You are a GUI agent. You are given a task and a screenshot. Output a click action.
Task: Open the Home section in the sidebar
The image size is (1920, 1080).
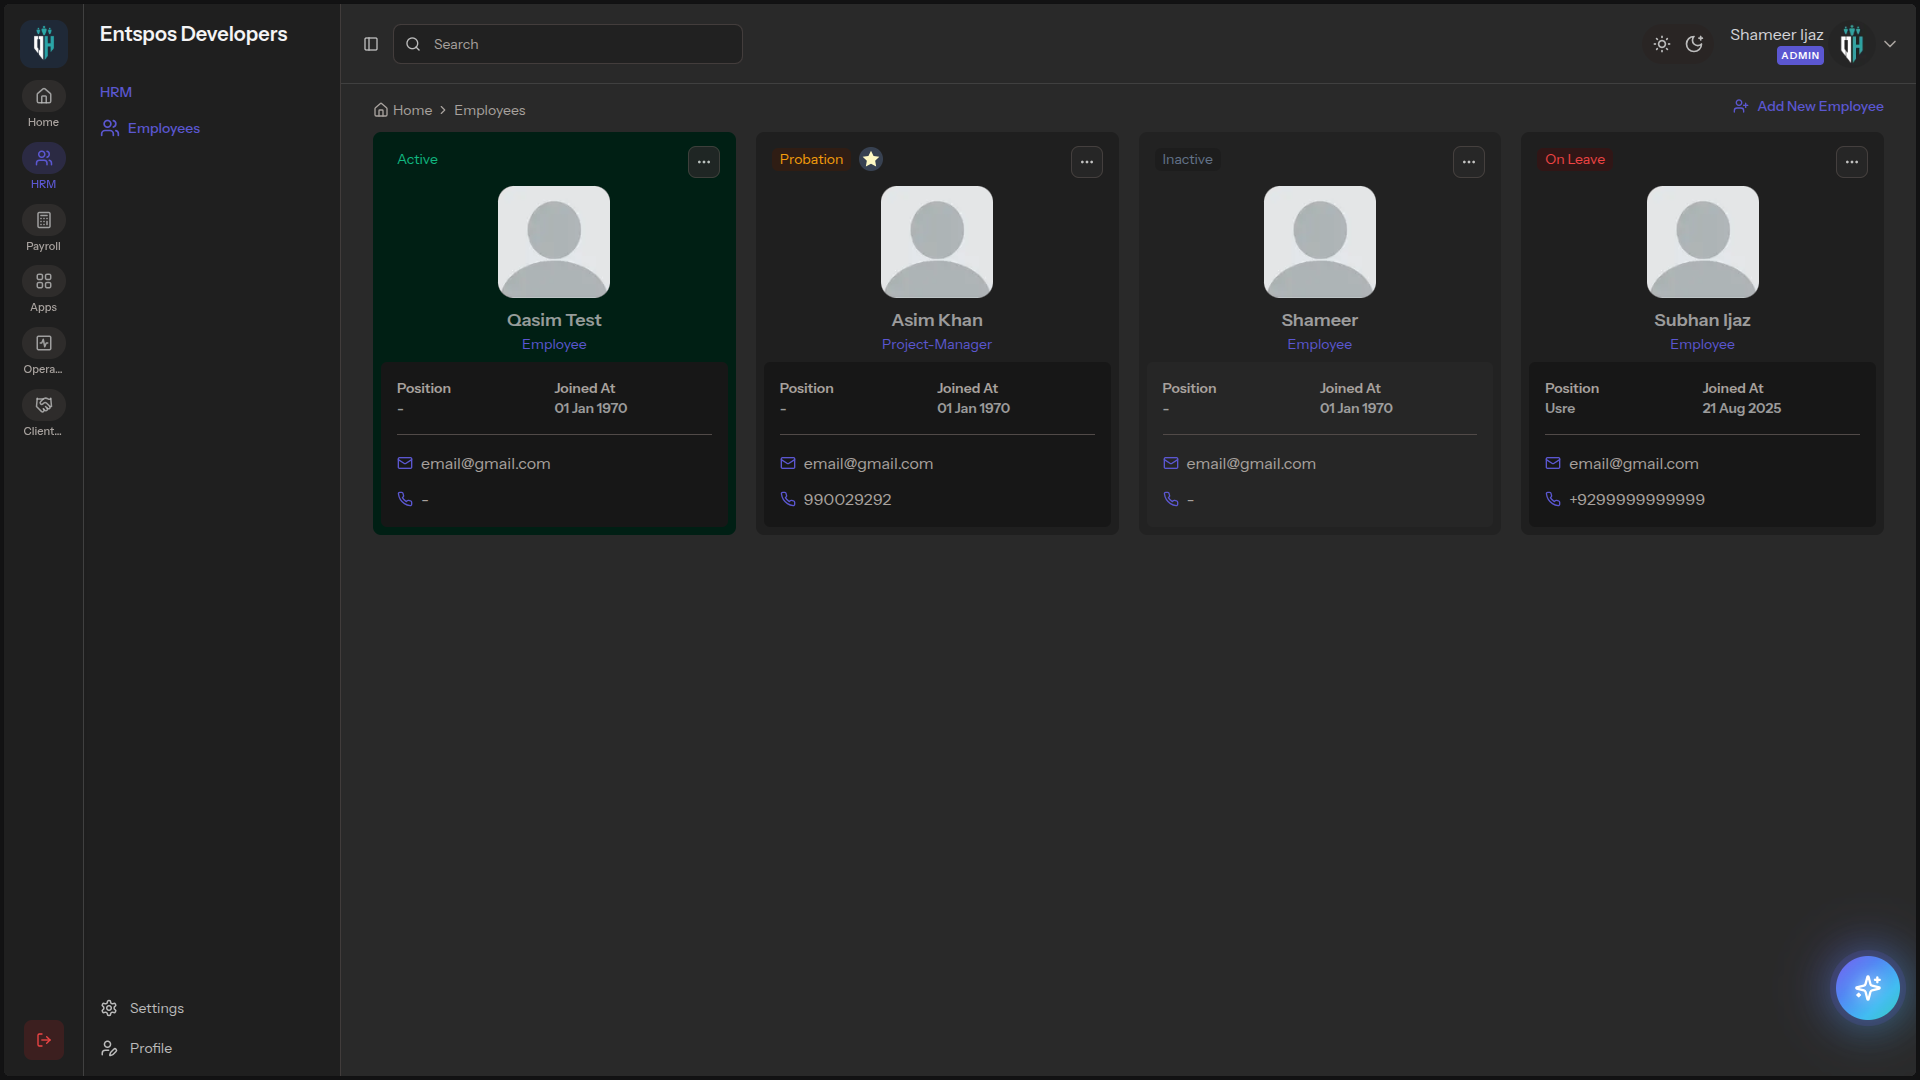43,105
